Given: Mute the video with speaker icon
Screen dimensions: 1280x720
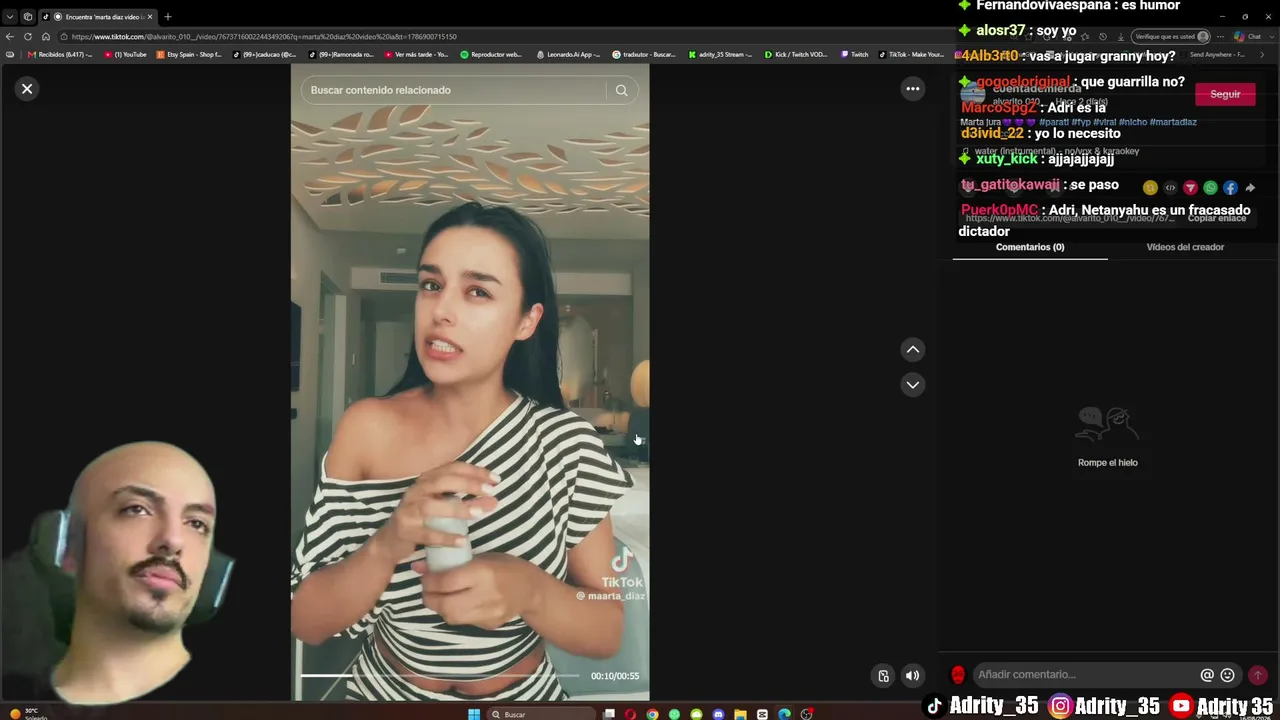Looking at the screenshot, I should pyautogui.click(x=912, y=676).
